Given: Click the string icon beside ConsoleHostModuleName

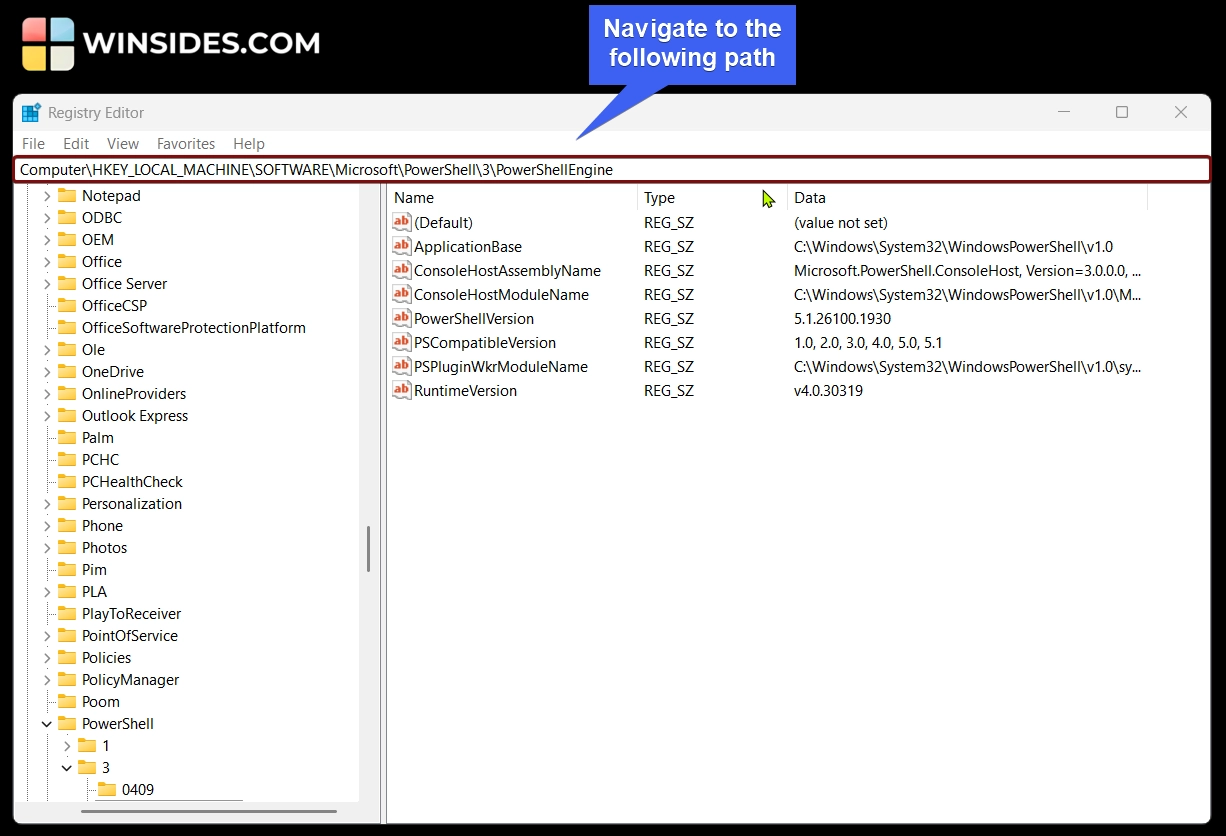Looking at the screenshot, I should (402, 294).
